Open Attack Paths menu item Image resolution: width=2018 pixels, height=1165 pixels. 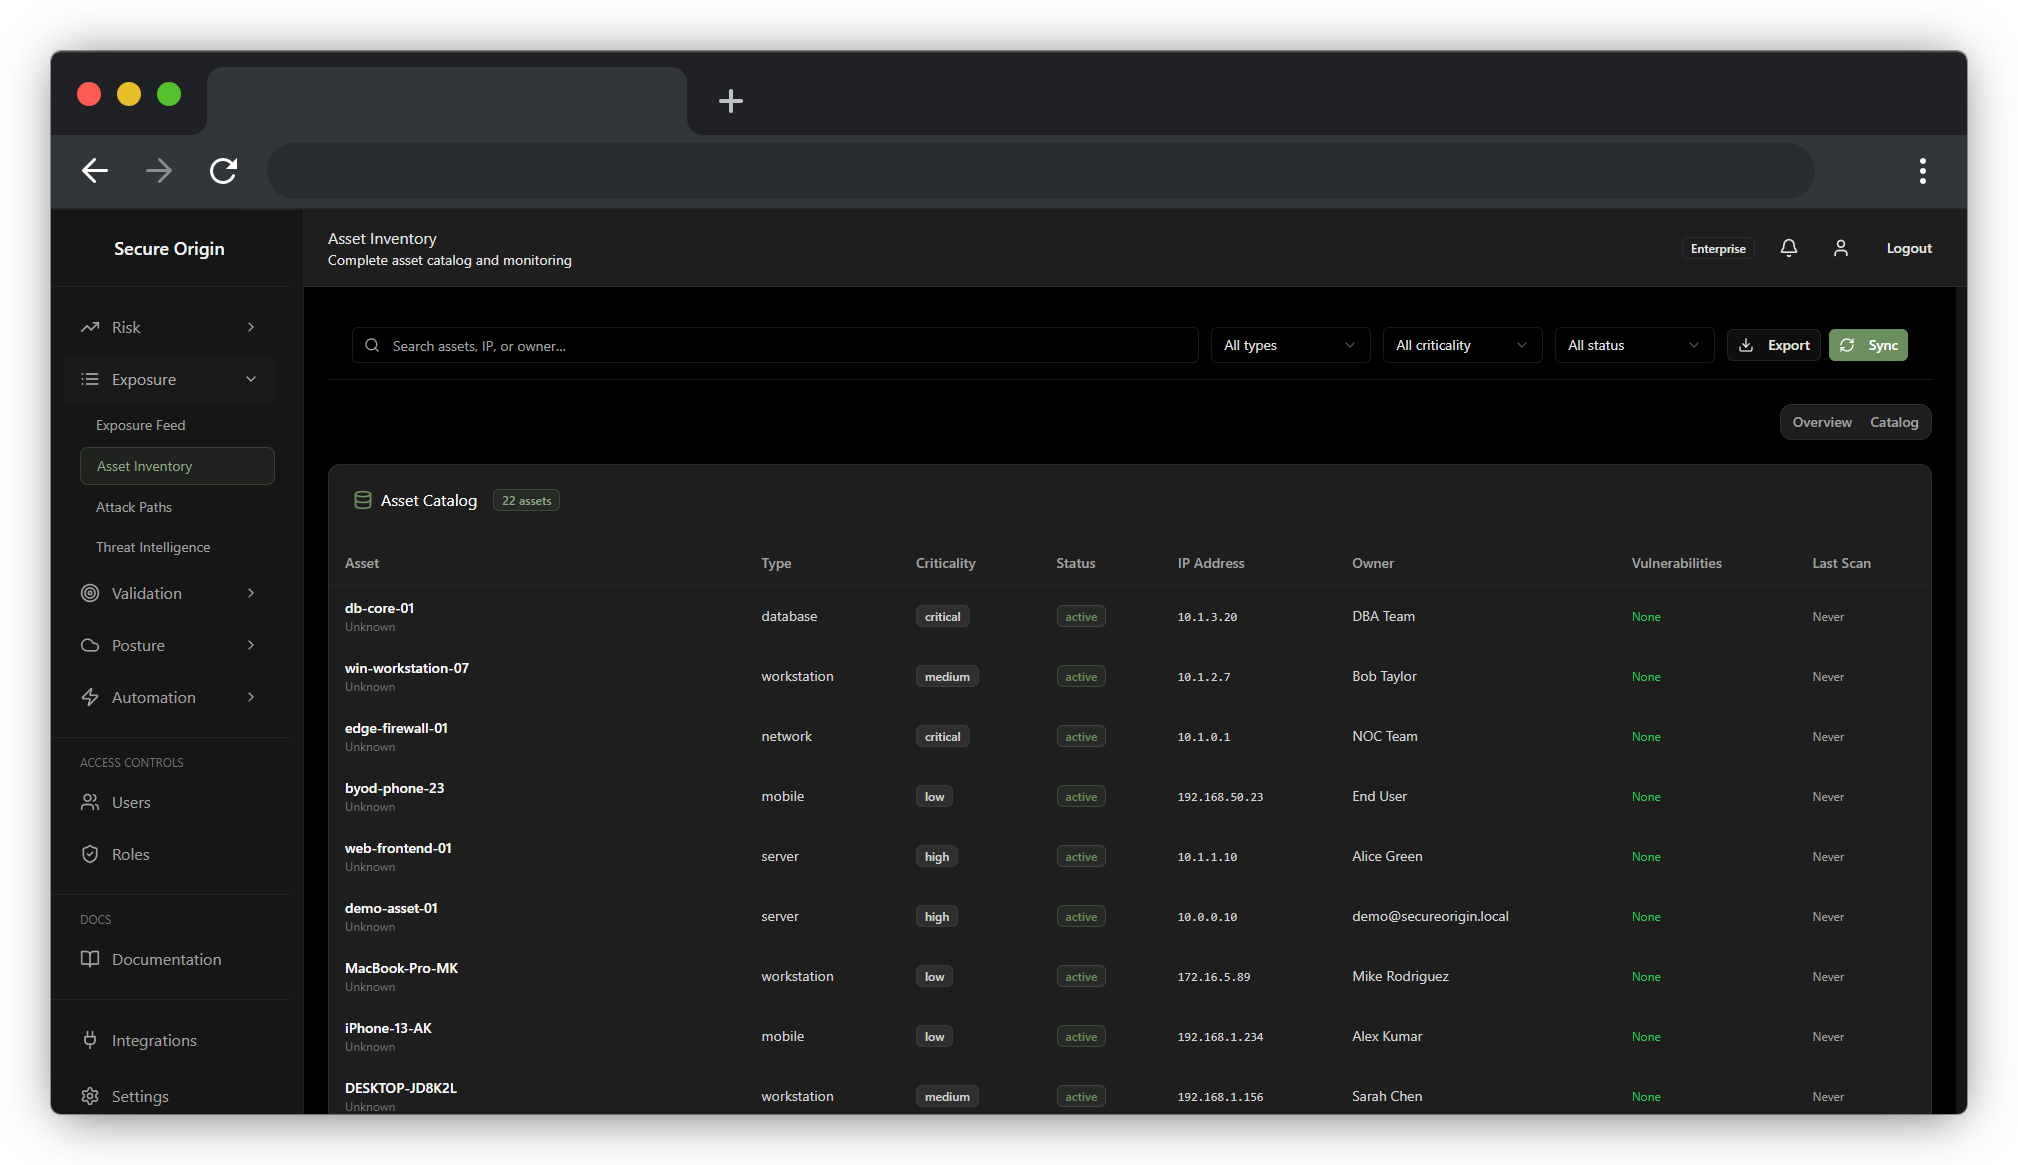pyautogui.click(x=134, y=507)
